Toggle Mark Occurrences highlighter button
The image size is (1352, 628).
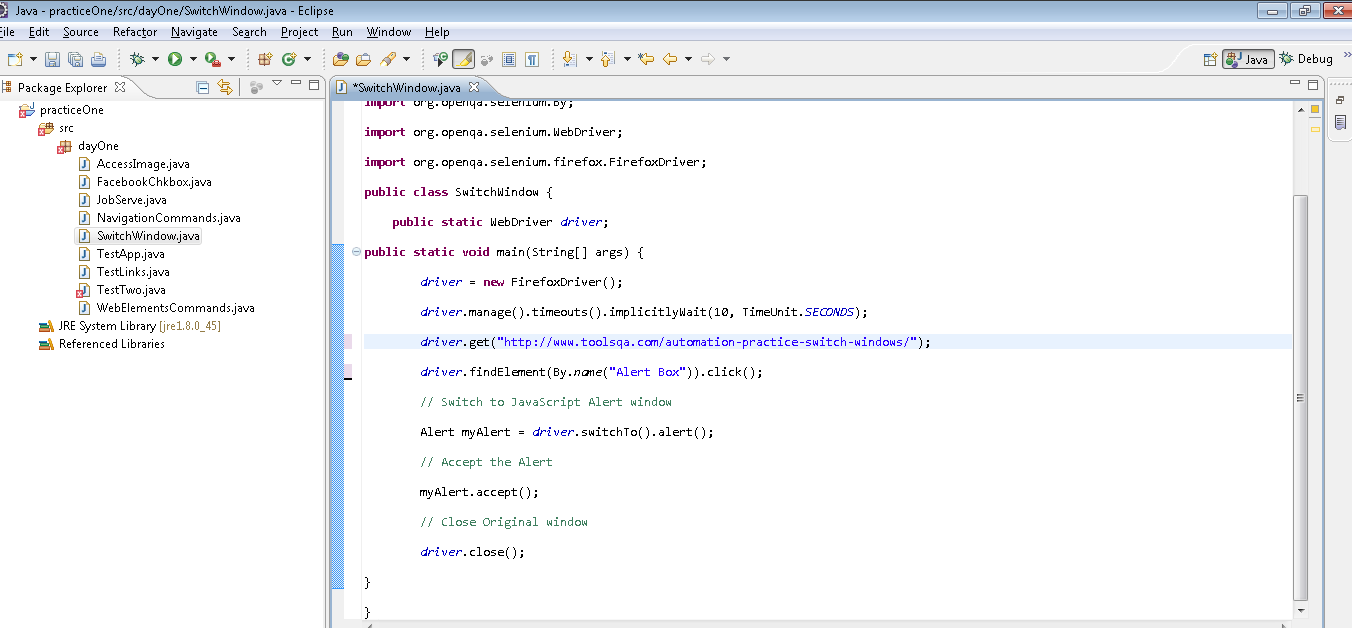pyautogui.click(x=463, y=59)
